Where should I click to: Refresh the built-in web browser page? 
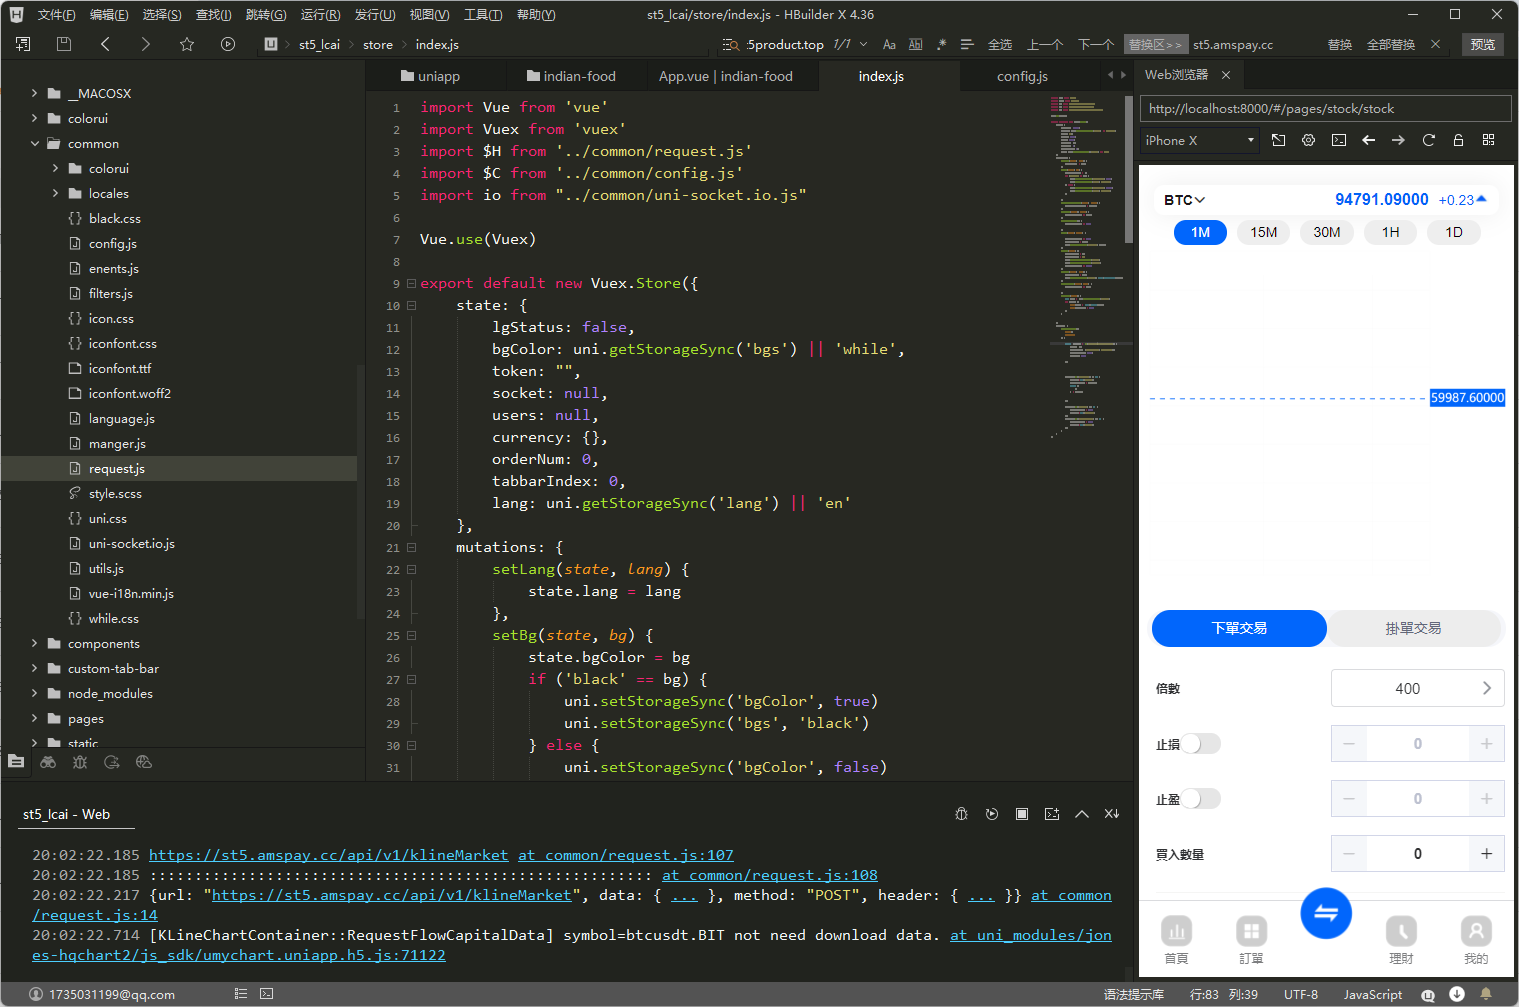pos(1428,140)
